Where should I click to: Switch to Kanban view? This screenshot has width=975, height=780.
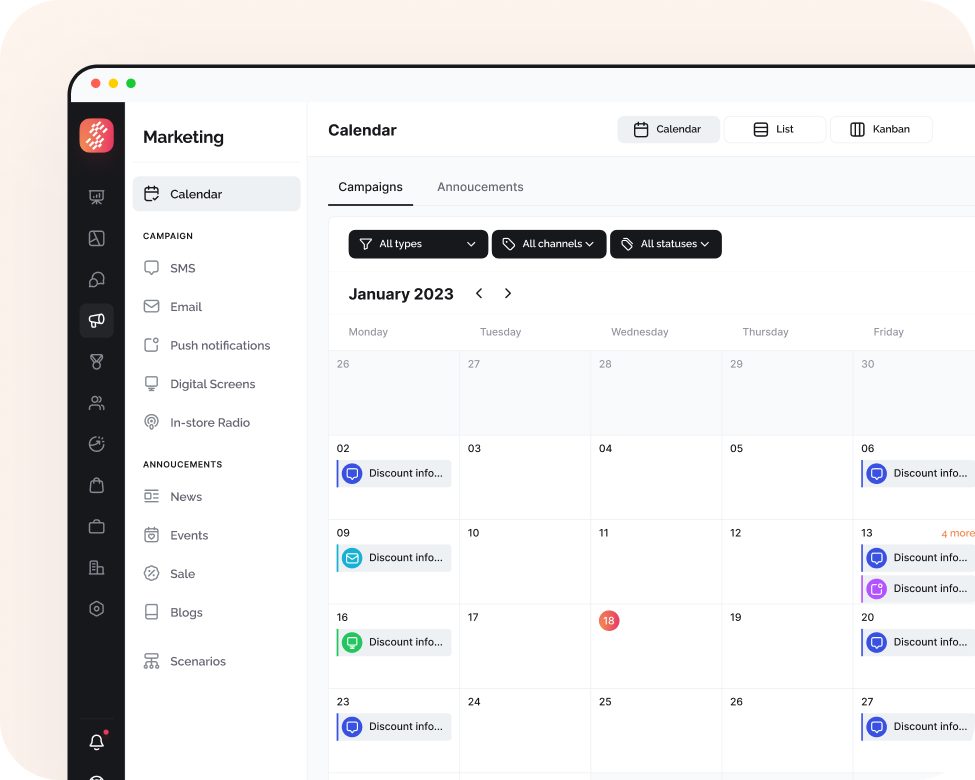coord(881,129)
